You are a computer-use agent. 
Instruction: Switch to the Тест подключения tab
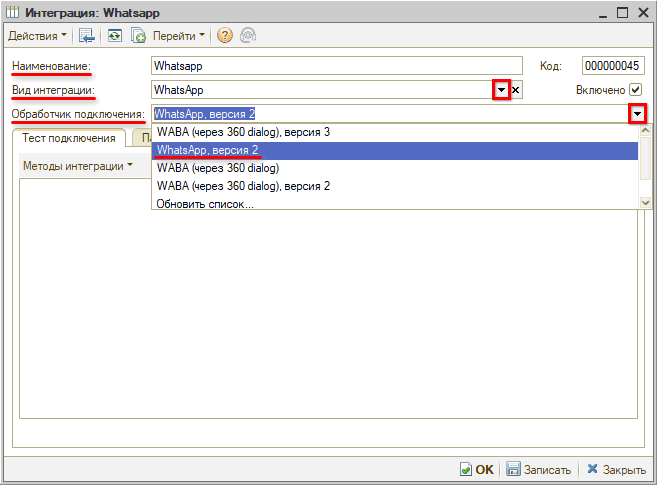(69, 138)
